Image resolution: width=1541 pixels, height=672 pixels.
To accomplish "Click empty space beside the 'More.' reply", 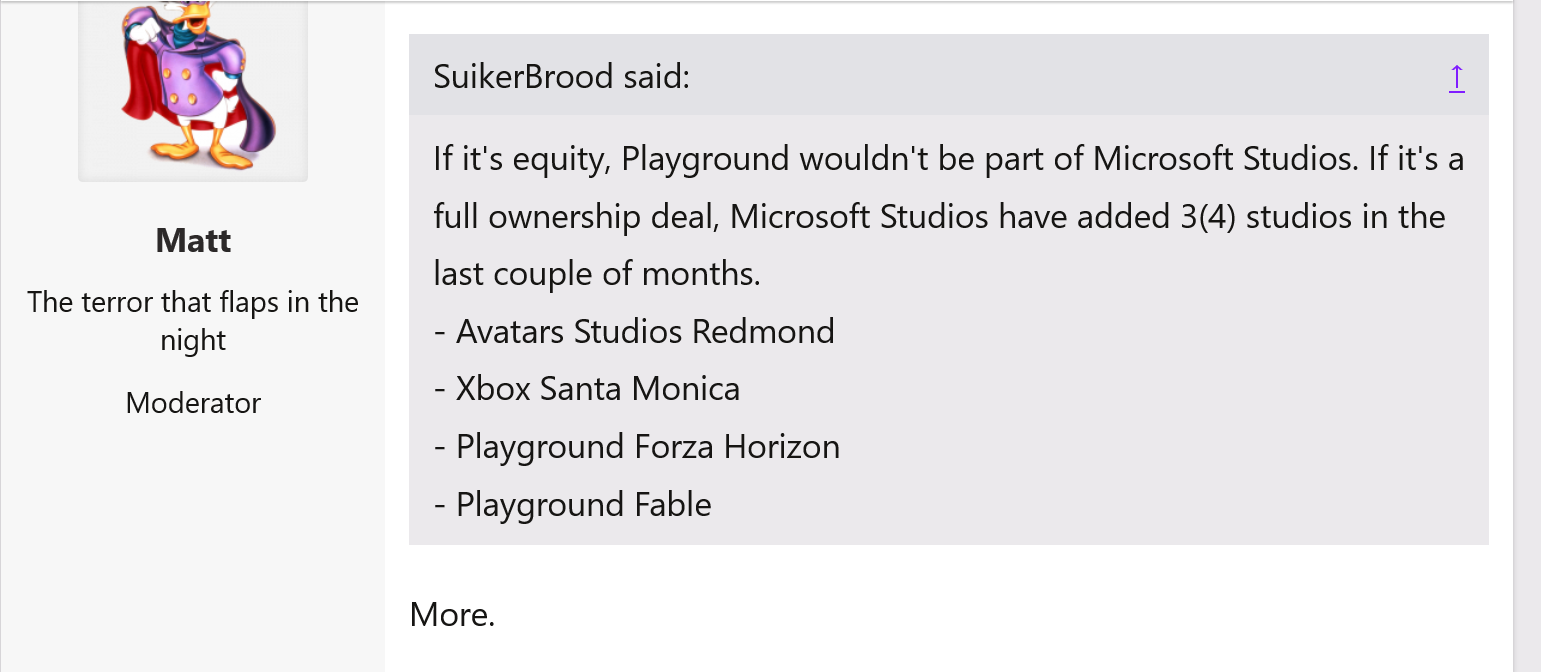I will [x=950, y=614].
